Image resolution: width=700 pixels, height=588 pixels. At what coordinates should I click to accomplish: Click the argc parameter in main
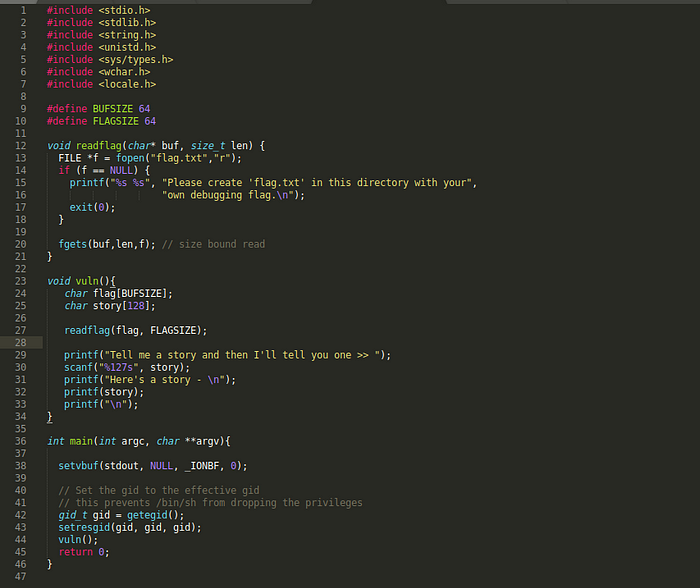(133, 441)
